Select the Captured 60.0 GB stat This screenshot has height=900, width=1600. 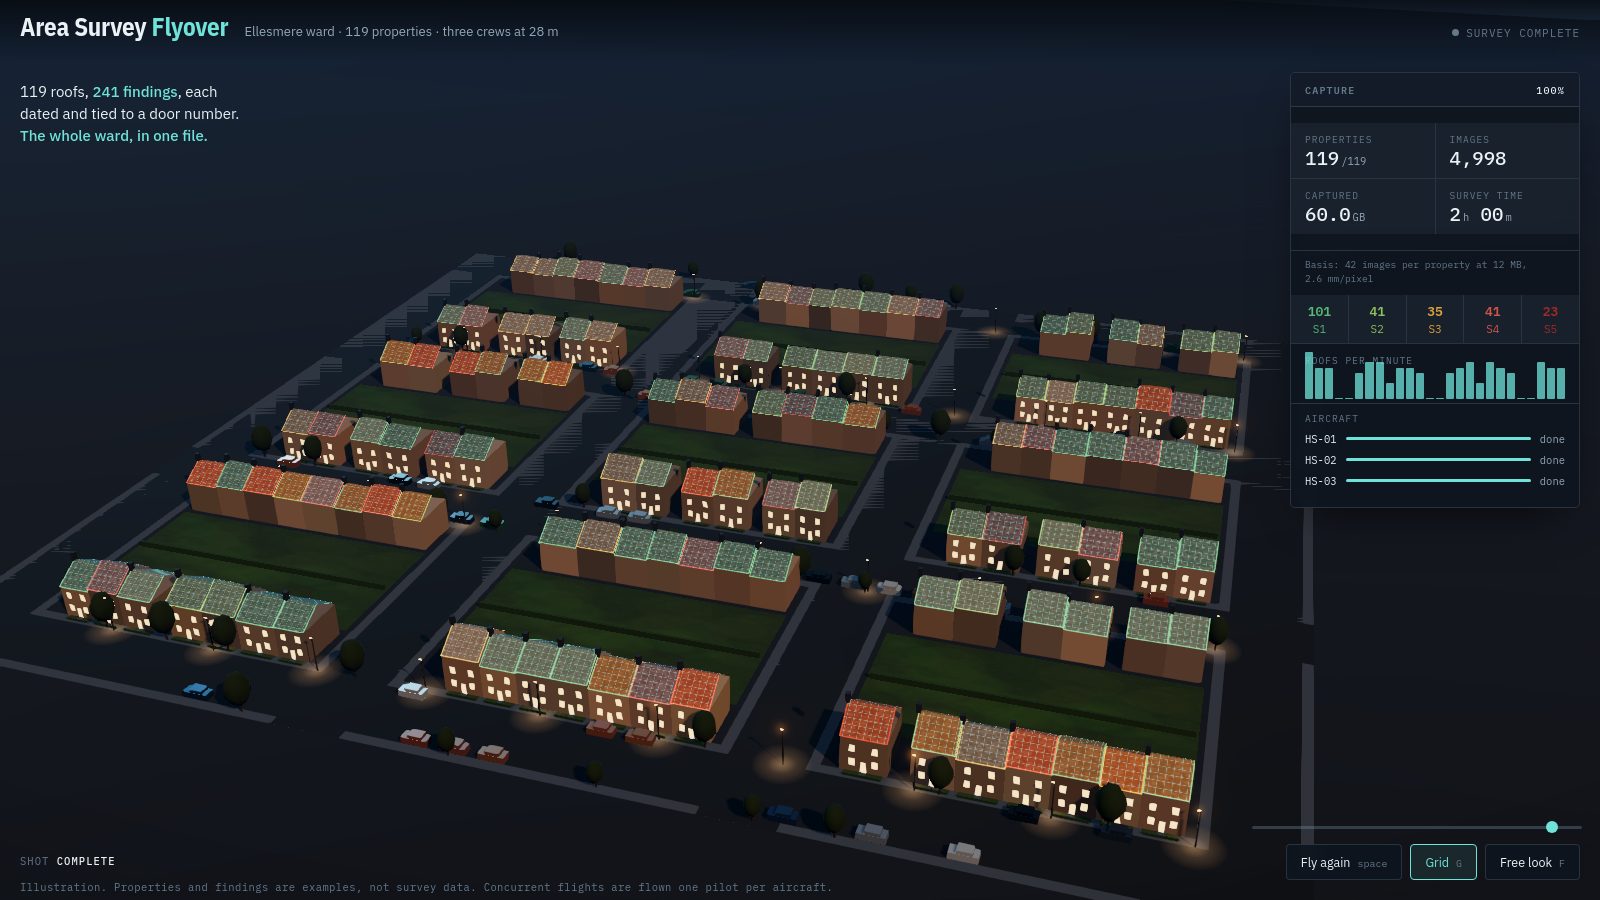1363,207
